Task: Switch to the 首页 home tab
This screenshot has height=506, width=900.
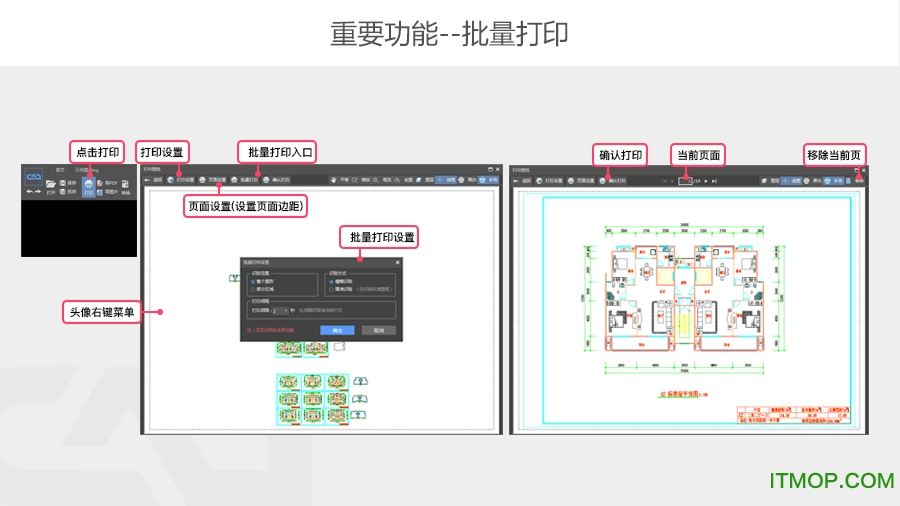Action: point(60,170)
